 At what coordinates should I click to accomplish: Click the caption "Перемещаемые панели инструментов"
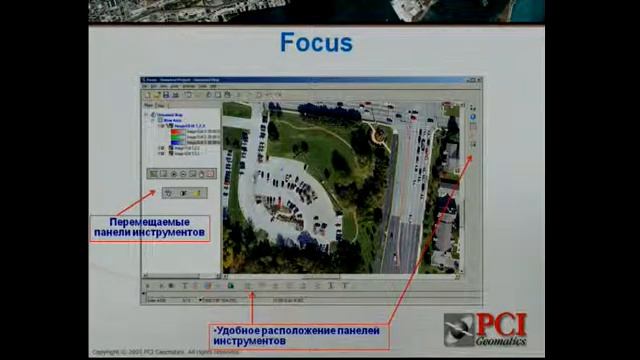tap(149, 227)
